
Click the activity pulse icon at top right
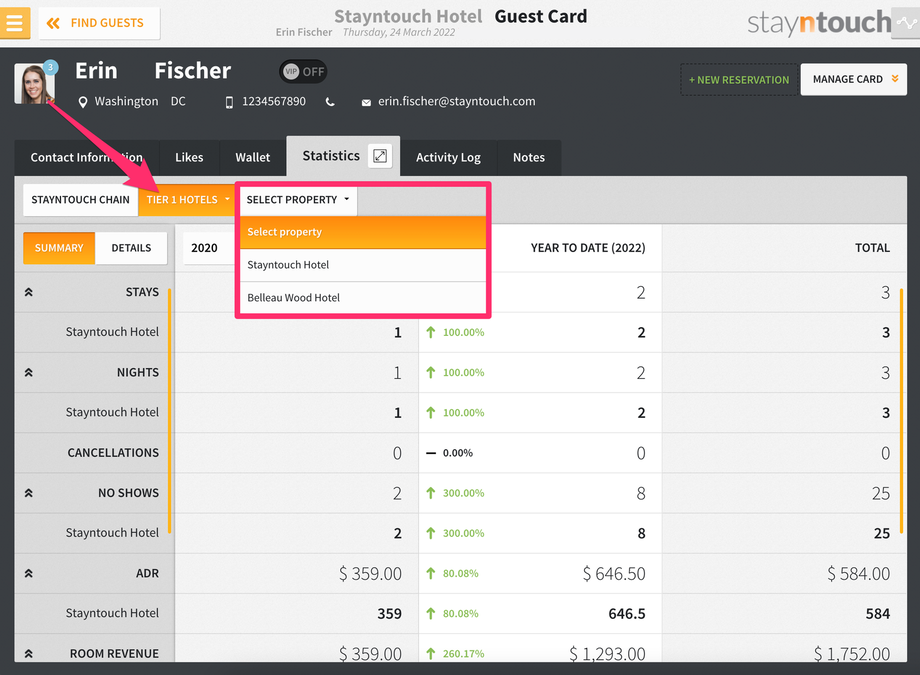pyautogui.click(x=907, y=23)
